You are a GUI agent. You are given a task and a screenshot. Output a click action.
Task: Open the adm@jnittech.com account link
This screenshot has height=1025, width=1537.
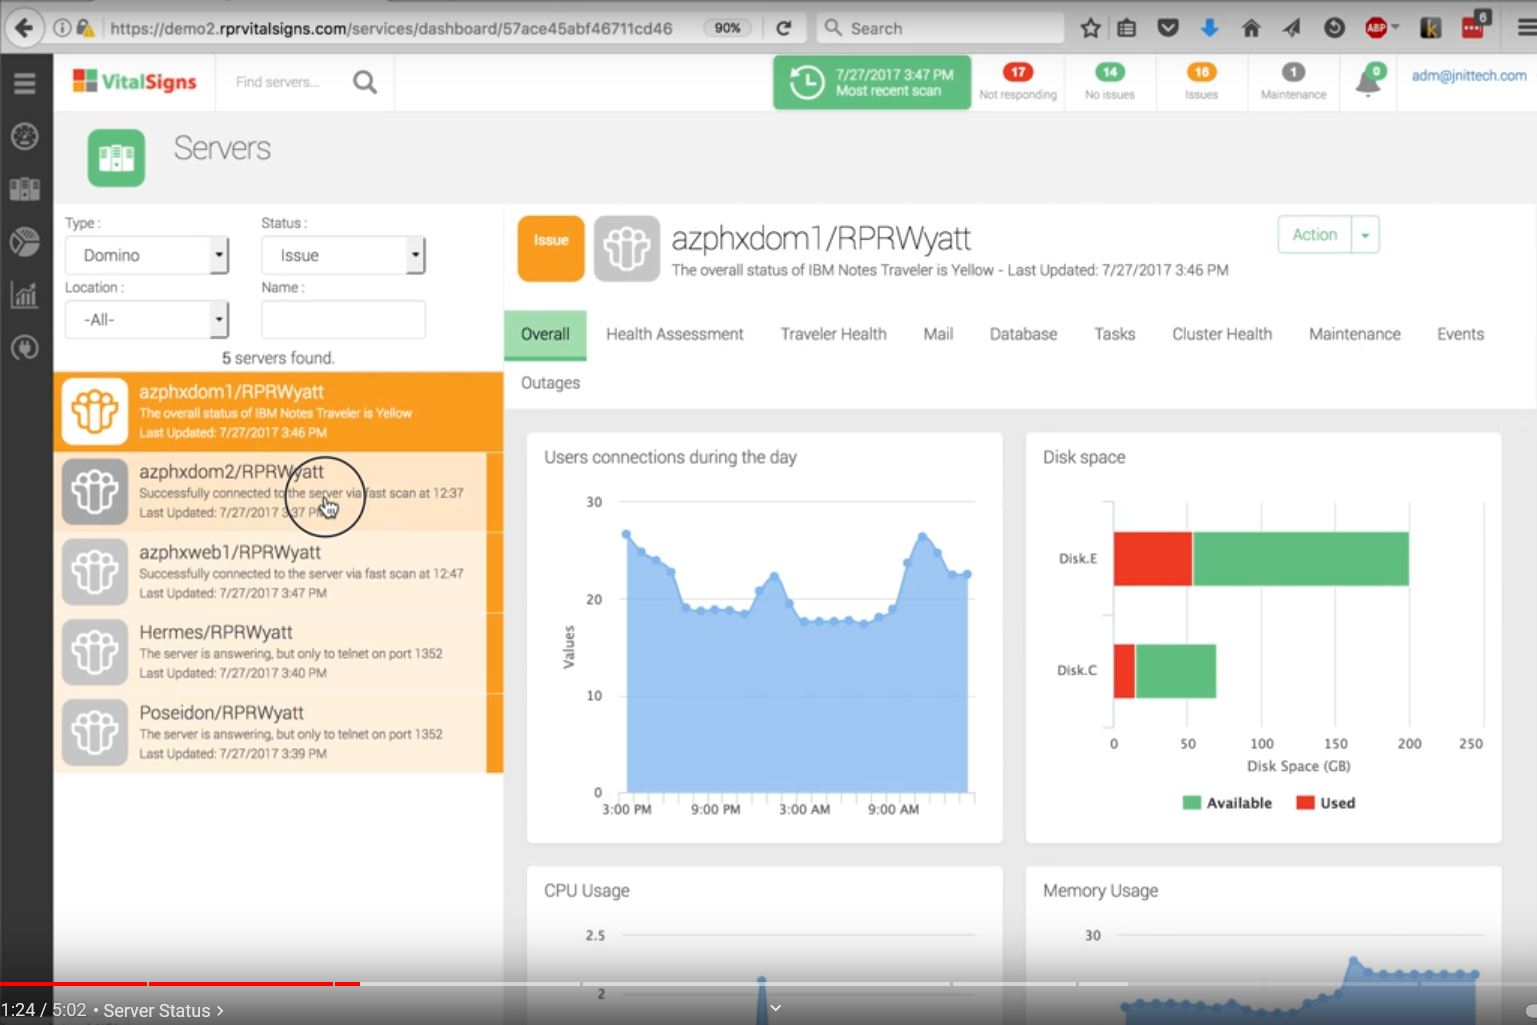[1469, 75]
